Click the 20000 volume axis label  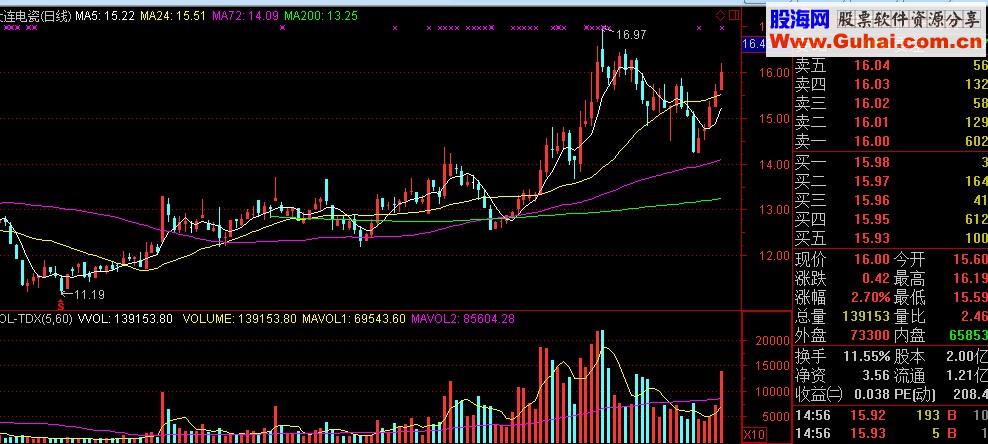[772, 341]
